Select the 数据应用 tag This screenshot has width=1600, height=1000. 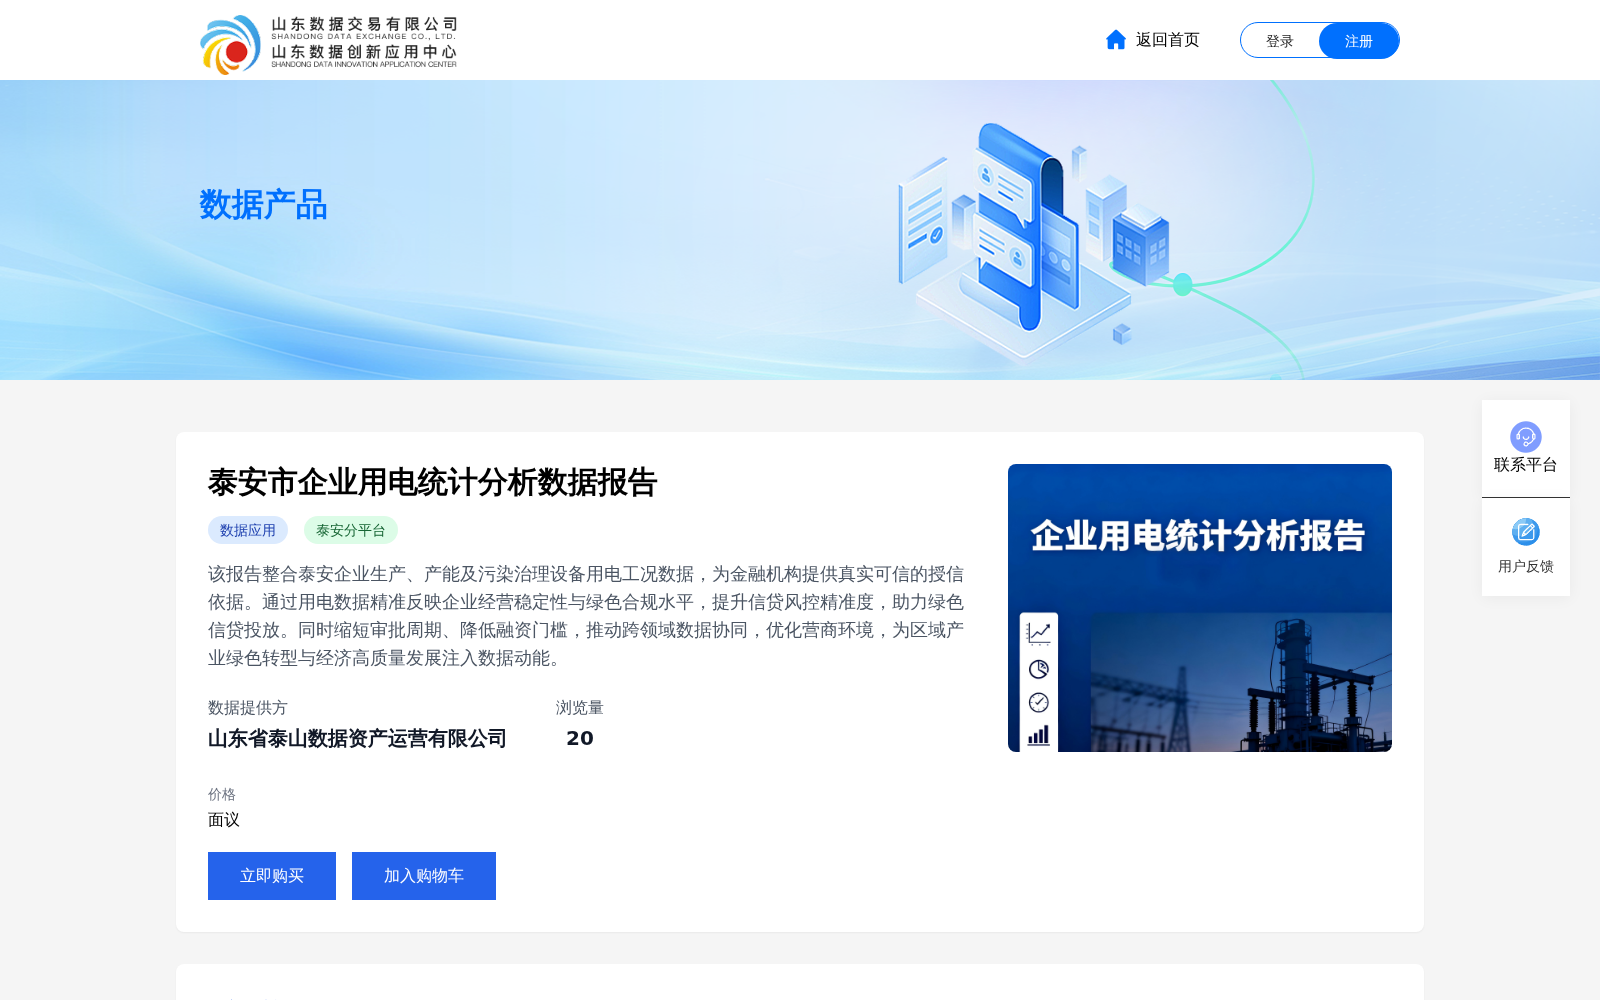pyautogui.click(x=248, y=530)
